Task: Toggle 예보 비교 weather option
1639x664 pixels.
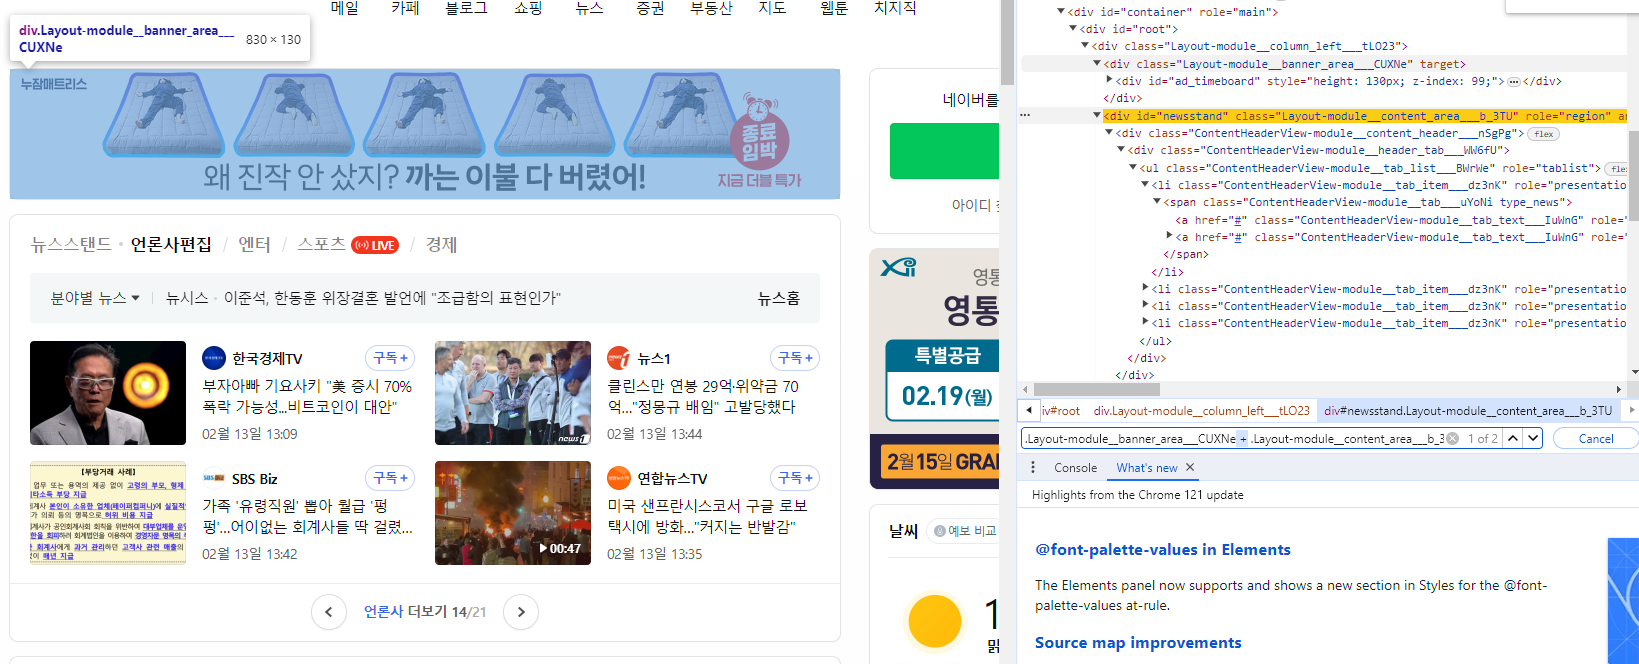Action: click(x=964, y=531)
